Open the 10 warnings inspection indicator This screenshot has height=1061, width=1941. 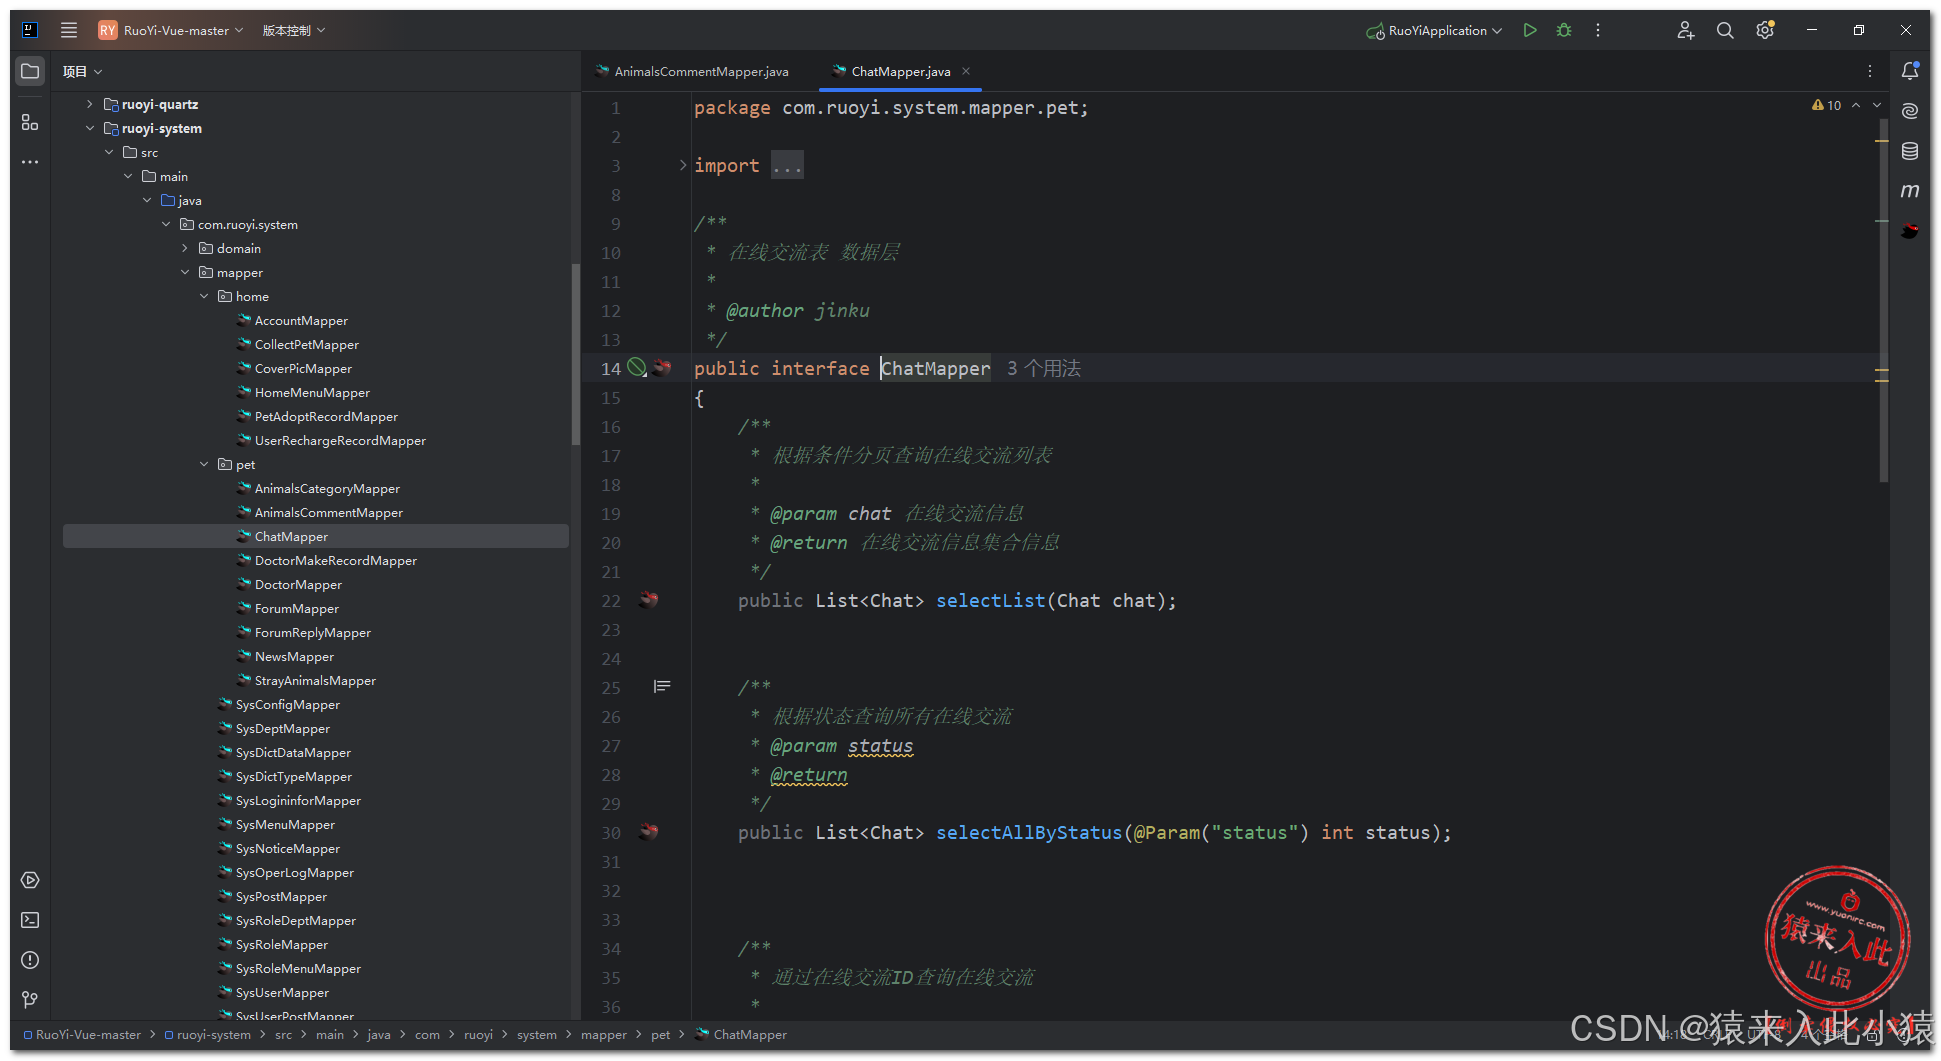[x=1826, y=105]
